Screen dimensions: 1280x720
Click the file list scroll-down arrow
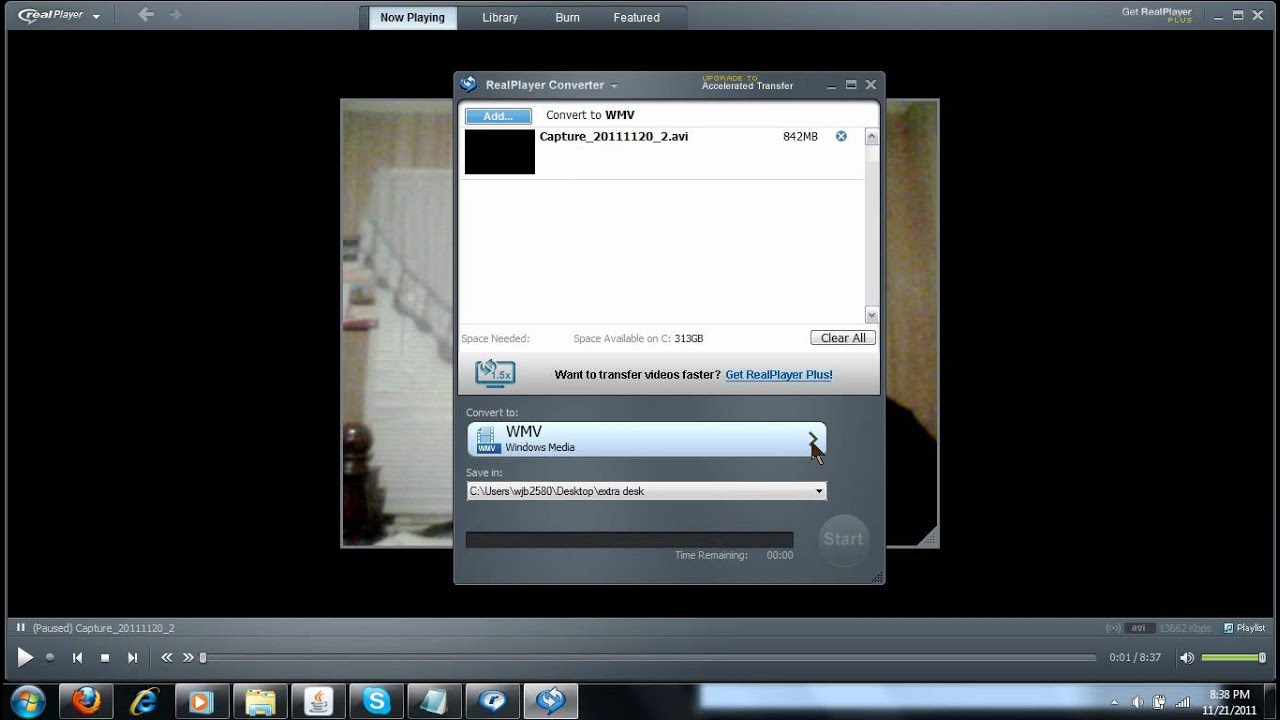(871, 314)
